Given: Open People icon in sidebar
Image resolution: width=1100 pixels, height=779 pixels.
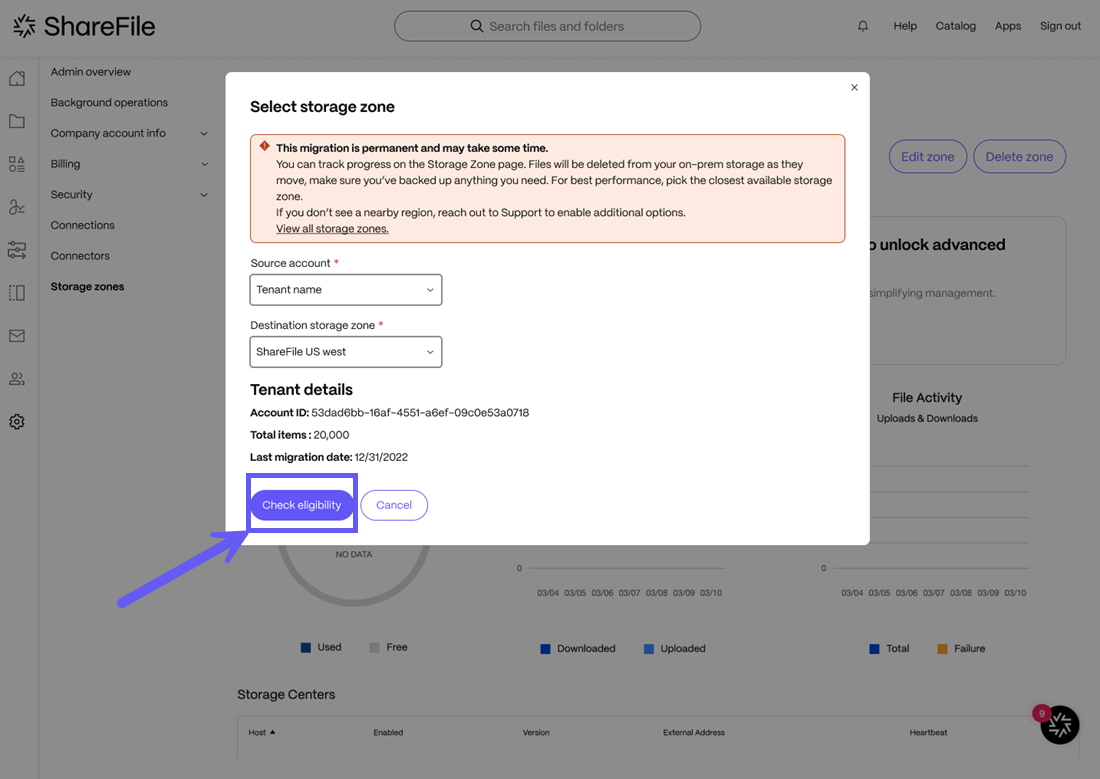Looking at the screenshot, I should tap(17, 379).
